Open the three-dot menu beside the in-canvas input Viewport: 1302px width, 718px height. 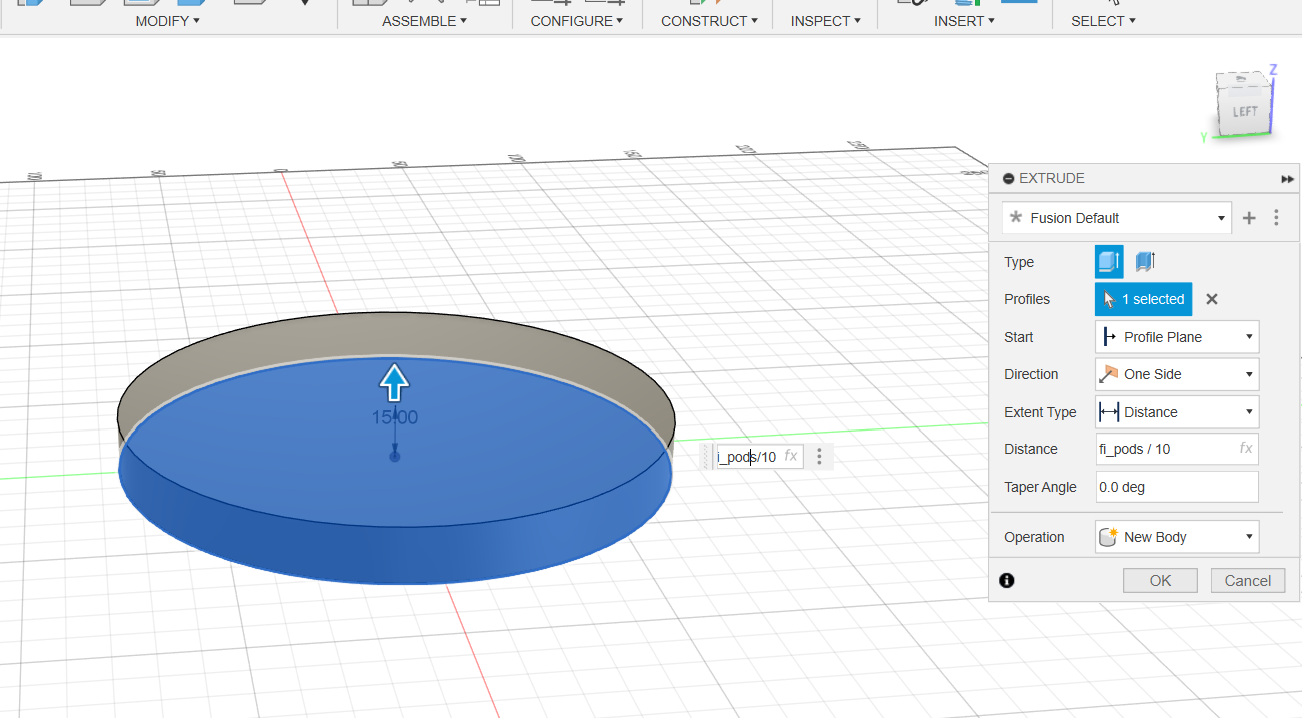click(x=819, y=457)
